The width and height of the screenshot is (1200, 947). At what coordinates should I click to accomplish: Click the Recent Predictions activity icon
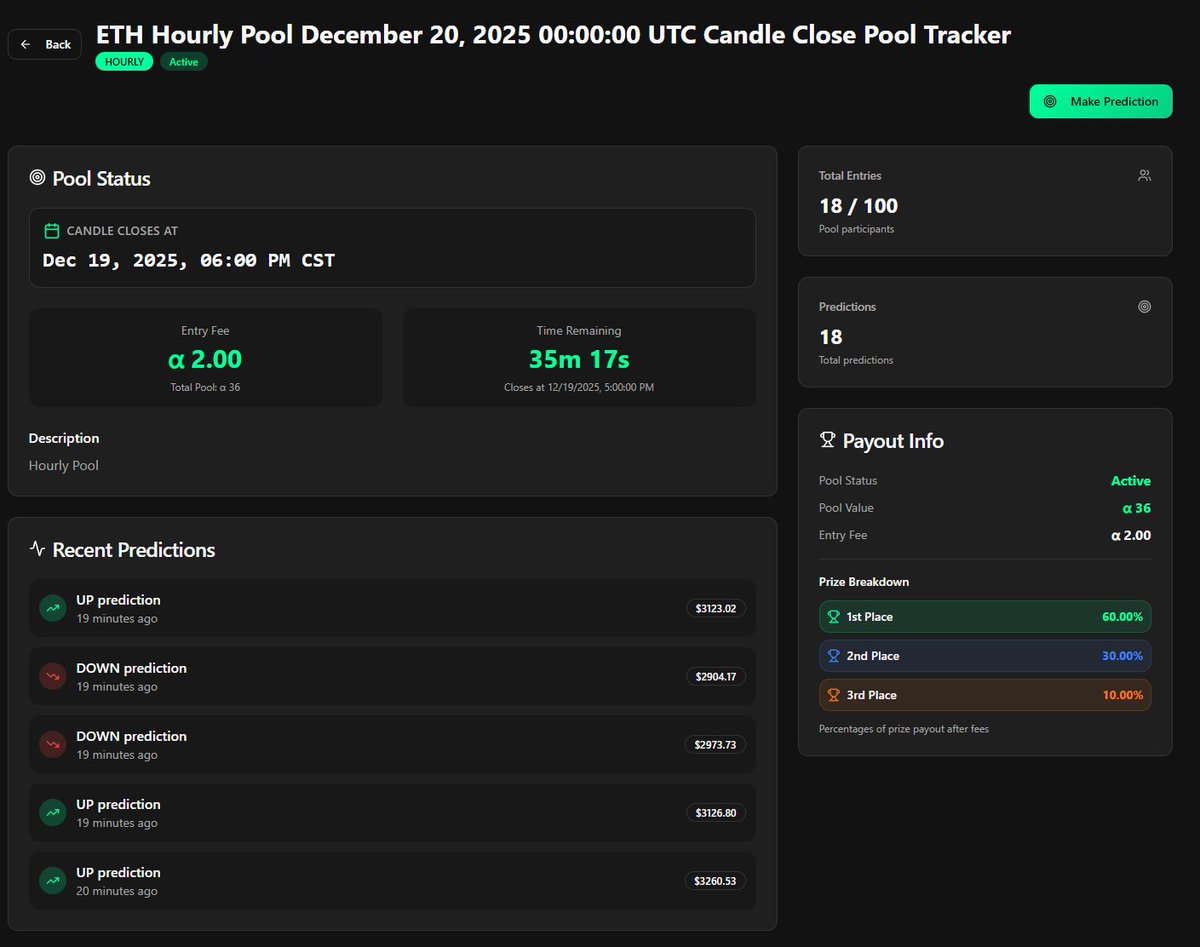37,549
